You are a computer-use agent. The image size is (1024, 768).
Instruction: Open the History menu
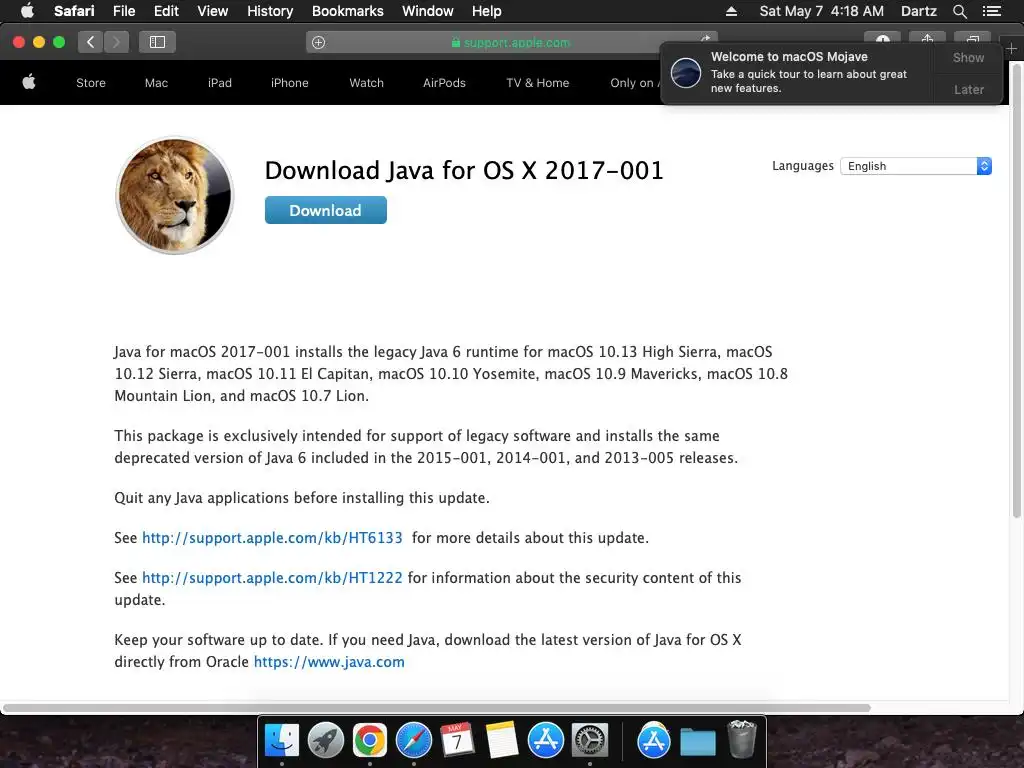pyautogui.click(x=270, y=11)
